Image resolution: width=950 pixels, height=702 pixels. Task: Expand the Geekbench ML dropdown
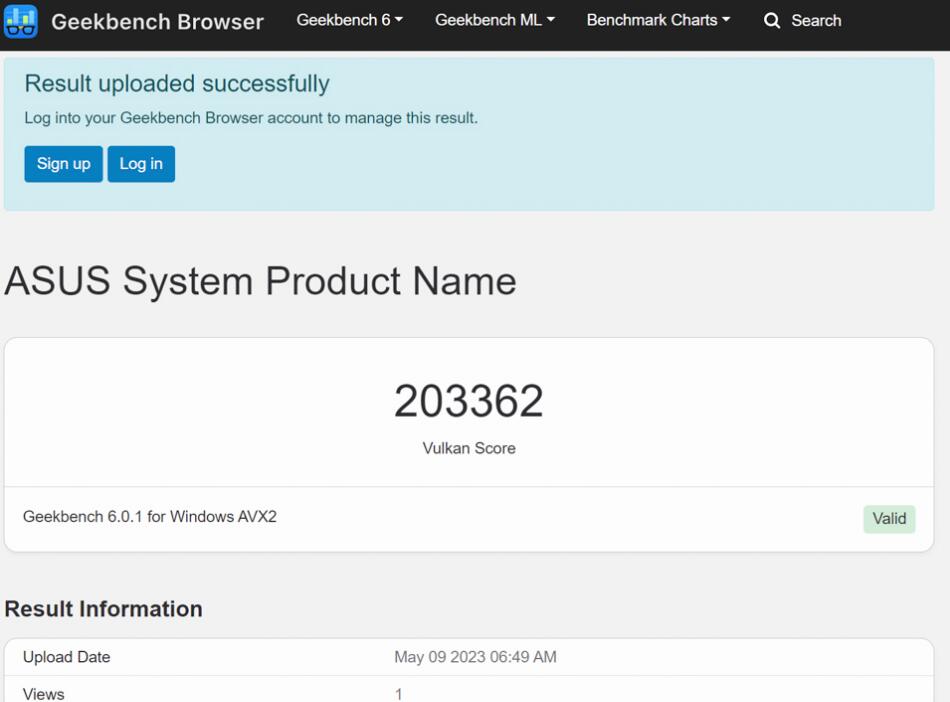pyautogui.click(x=494, y=20)
